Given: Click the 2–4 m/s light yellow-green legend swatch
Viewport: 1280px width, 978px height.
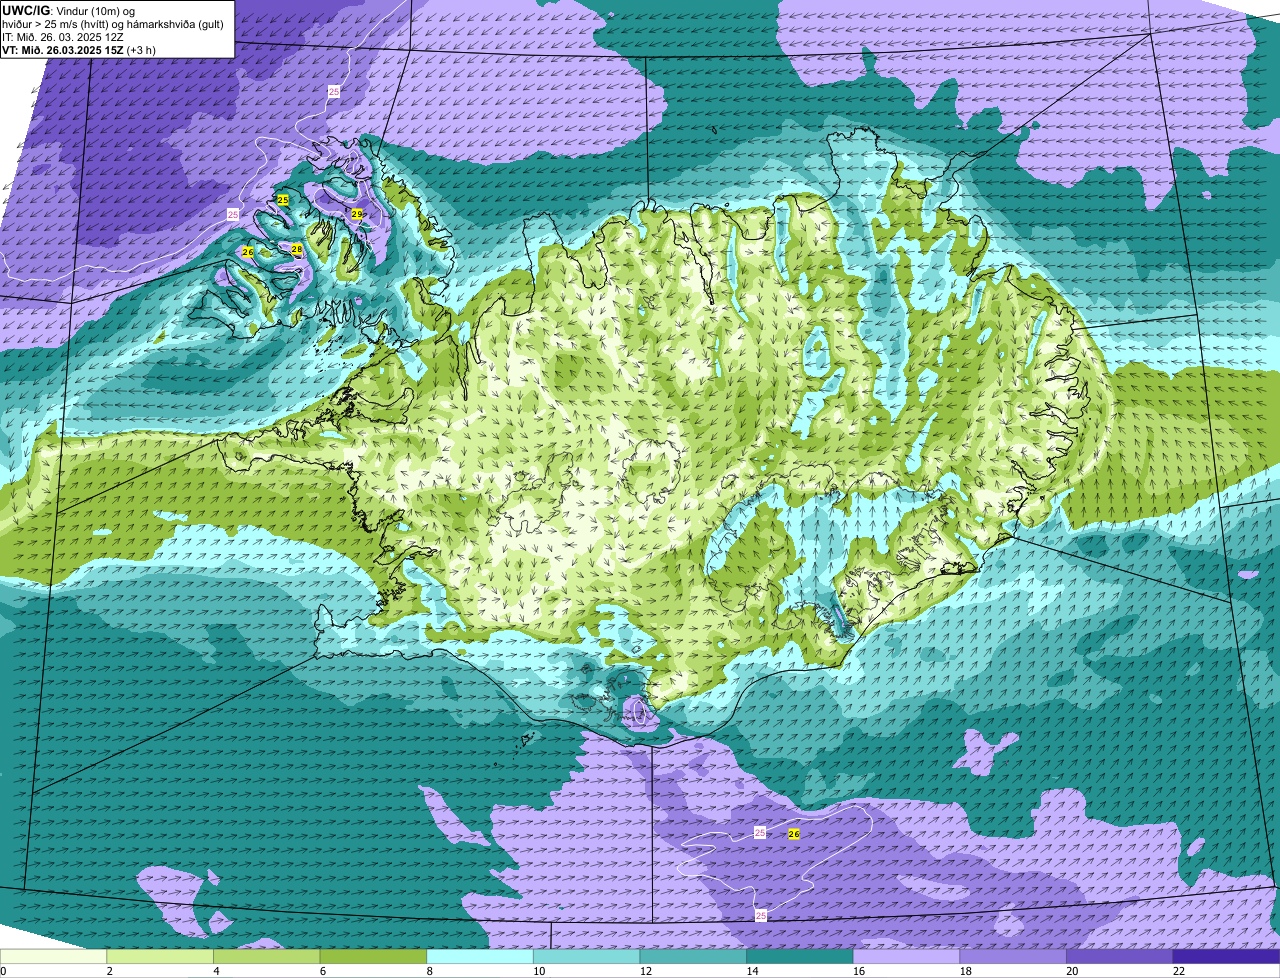Looking at the screenshot, I should click(160, 956).
